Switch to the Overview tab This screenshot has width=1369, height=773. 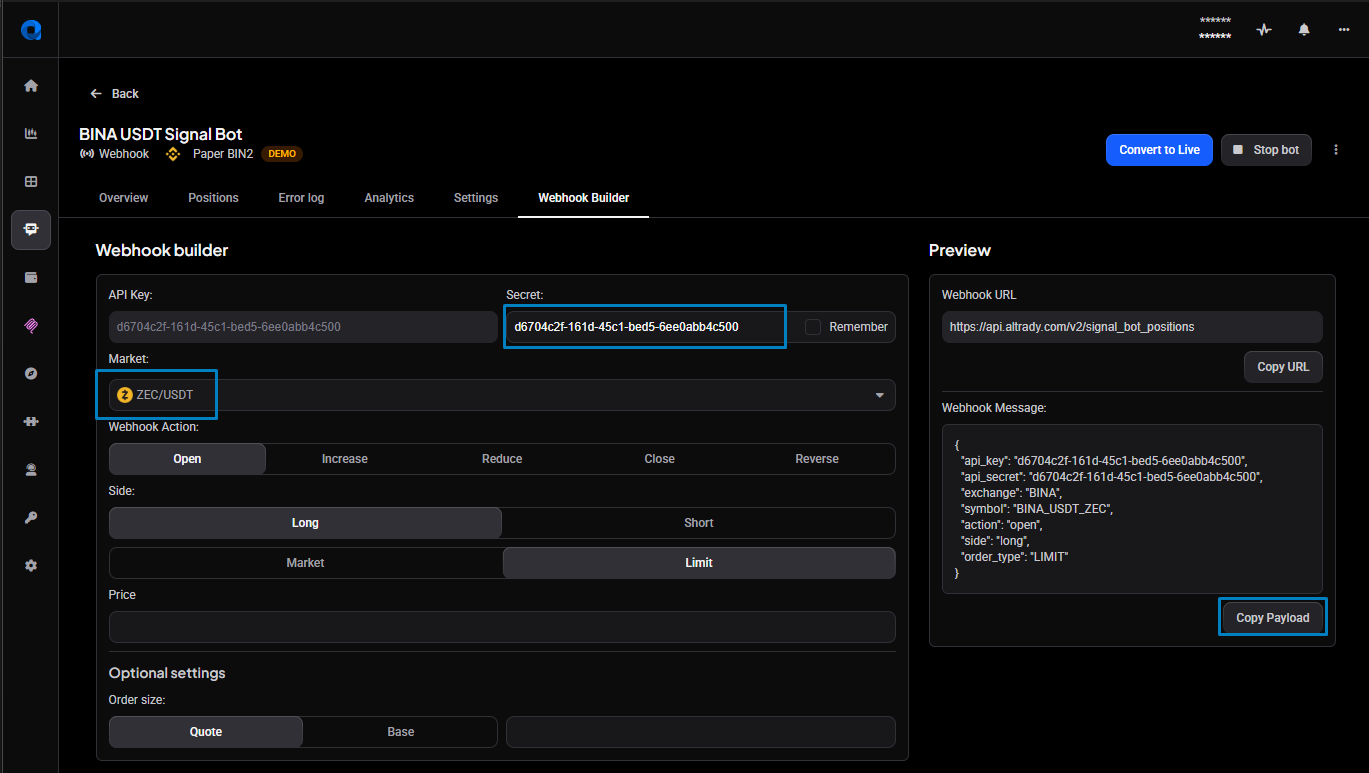[124, 198]
